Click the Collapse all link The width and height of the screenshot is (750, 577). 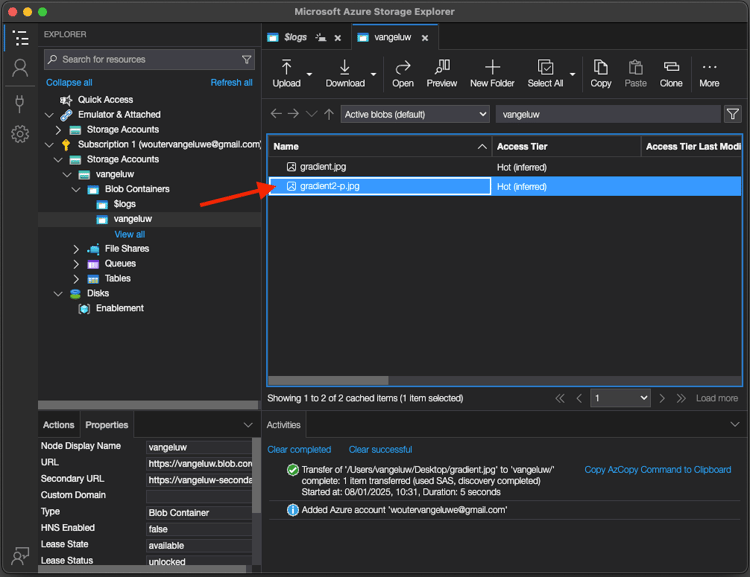(69, 82)
